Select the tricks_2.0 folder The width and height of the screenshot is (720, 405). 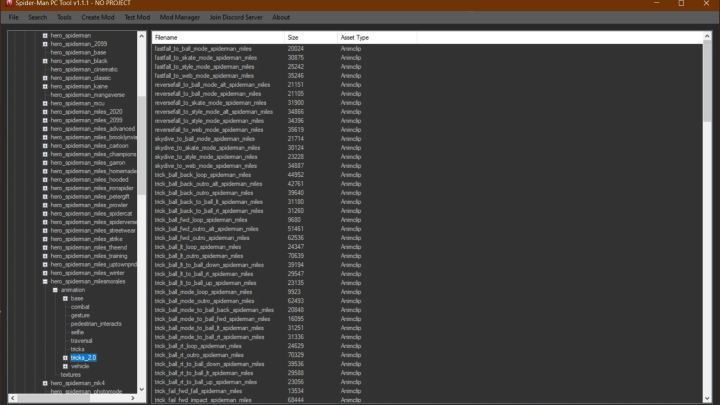[x=83, y=358]
